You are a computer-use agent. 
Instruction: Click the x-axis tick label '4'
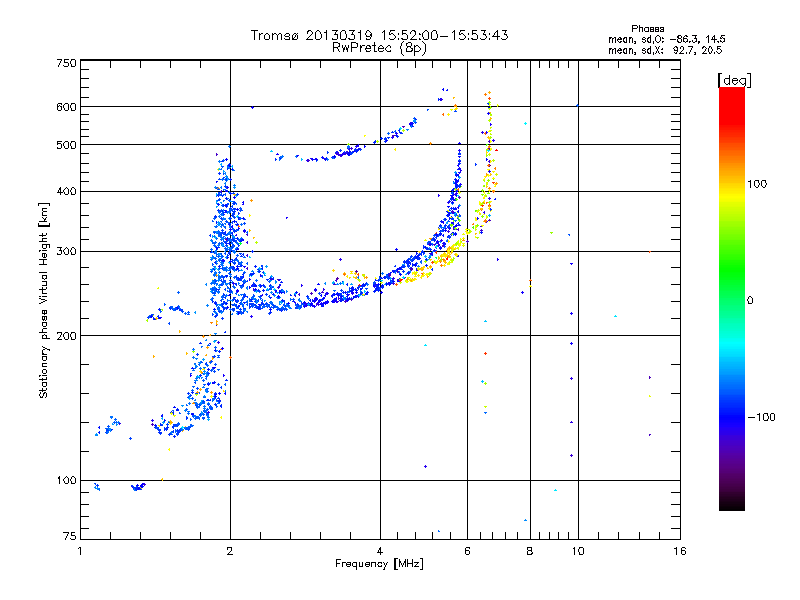pyautogui.click(x=380, y=551)
